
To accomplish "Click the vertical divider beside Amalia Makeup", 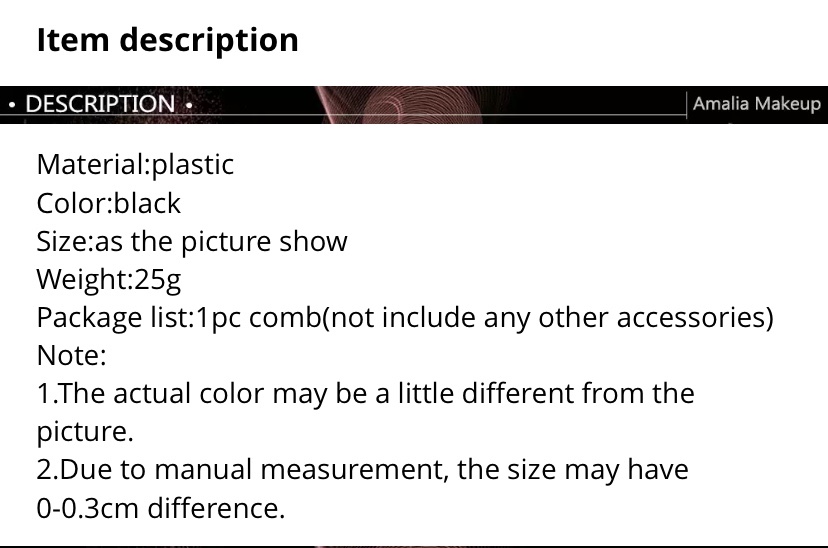I will tap(686, 105).
